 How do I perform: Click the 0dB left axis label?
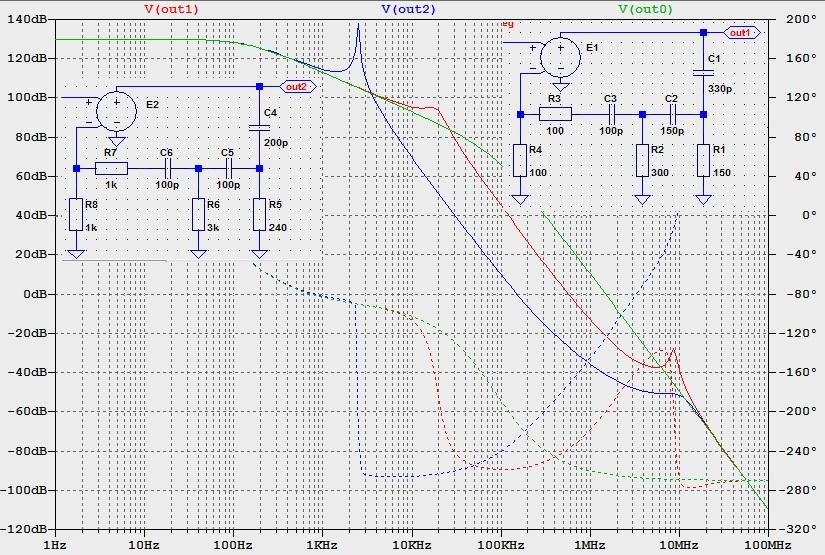(35, 294)
